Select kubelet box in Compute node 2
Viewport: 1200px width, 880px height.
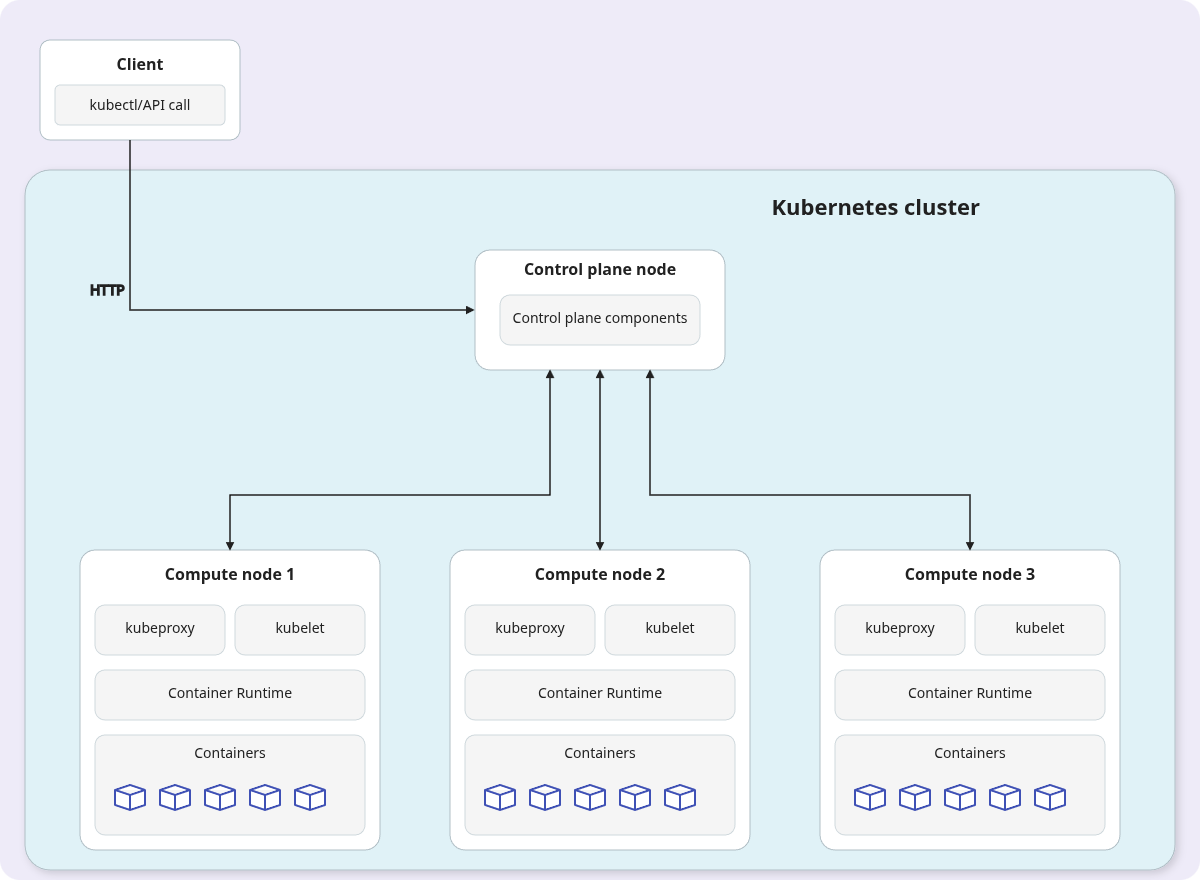pos(670,630)
